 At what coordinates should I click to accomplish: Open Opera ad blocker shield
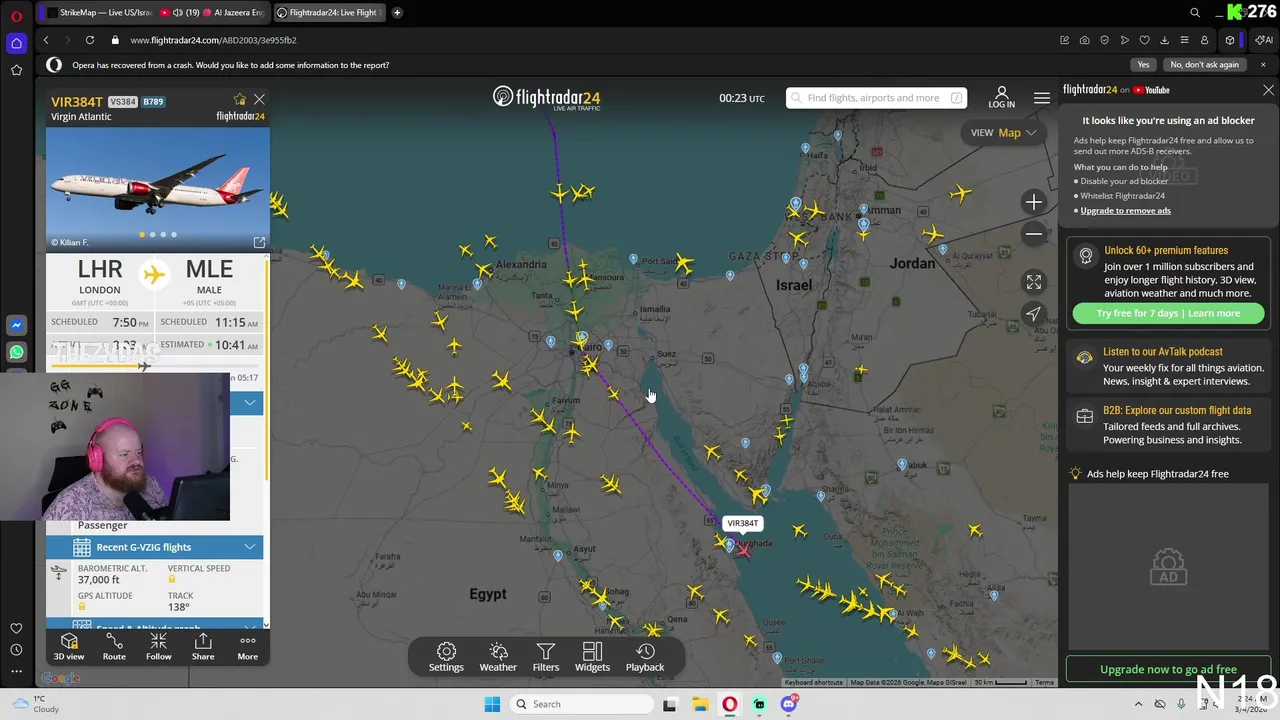click(x=1105, y=40)
